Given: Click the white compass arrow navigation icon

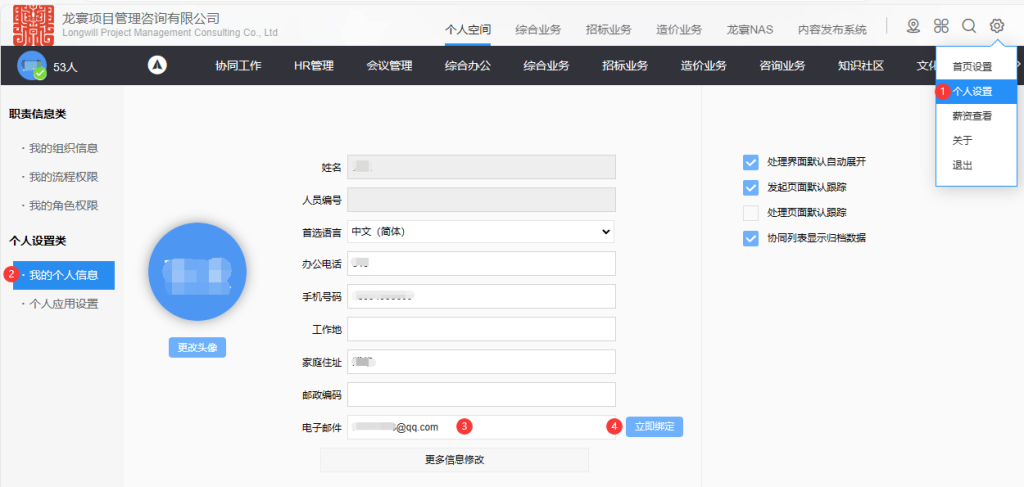Looking at the screenshot, I should click(x=157, y=66).
